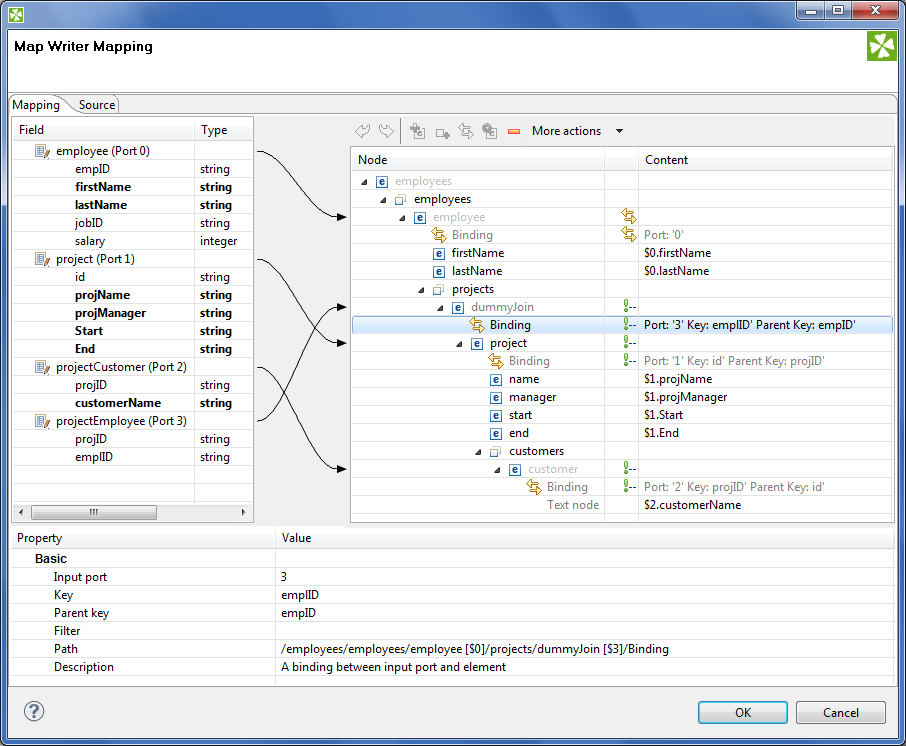Click the Type column header
The width and height of the screenshot is (906, 746).
tap(224, 130)
